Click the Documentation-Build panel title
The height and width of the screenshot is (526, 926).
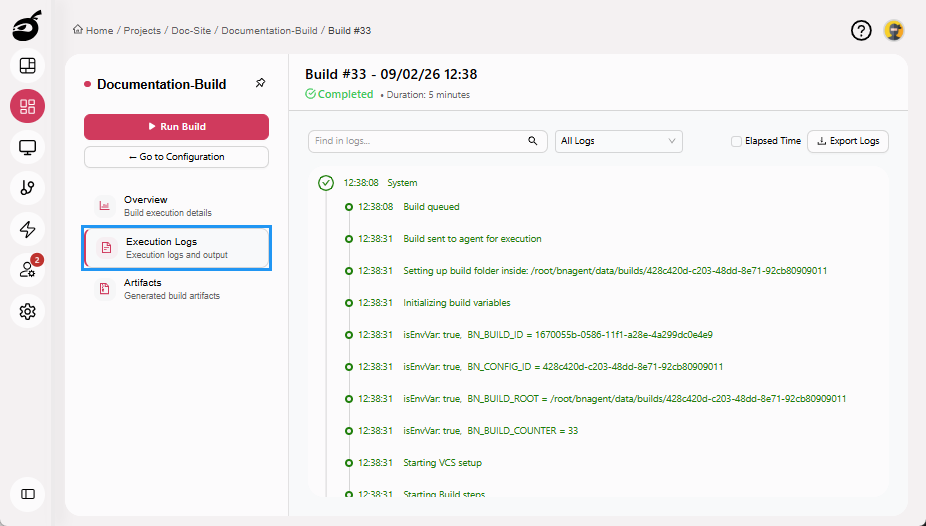pyautogui.click(x=161, y=84)
